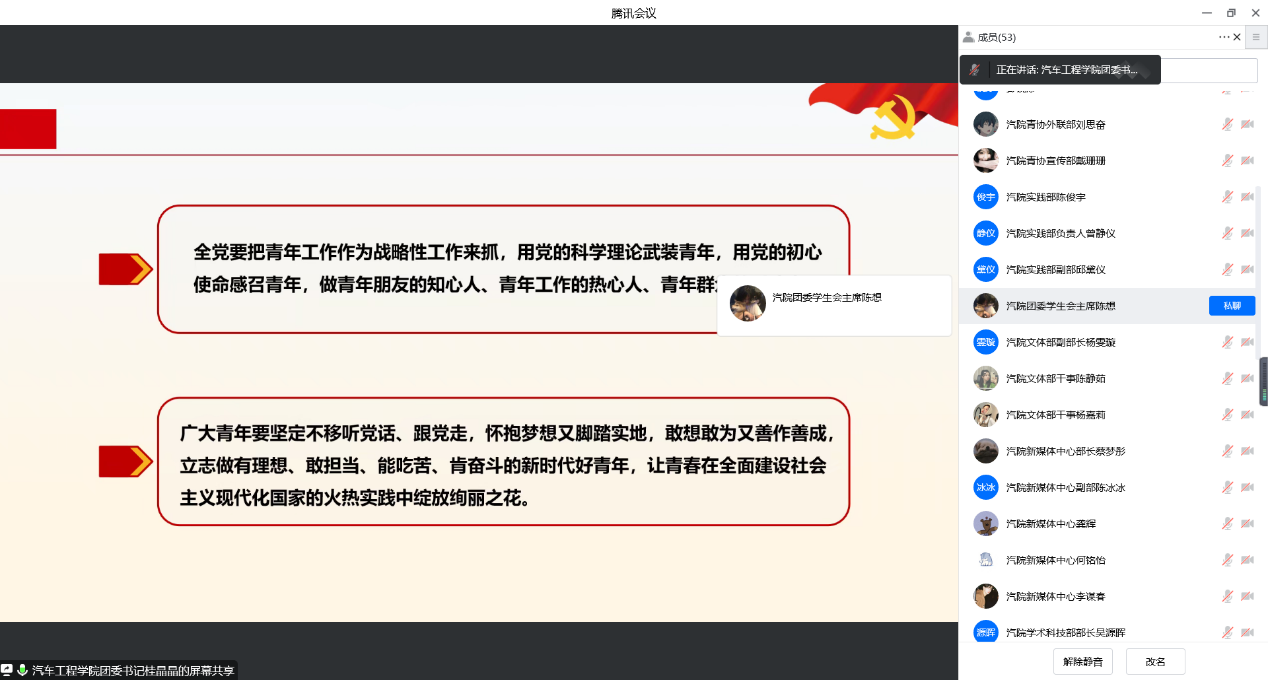Open the members panel three-dots menu
Screen dimensions: 1268x680
(1223, 37)
